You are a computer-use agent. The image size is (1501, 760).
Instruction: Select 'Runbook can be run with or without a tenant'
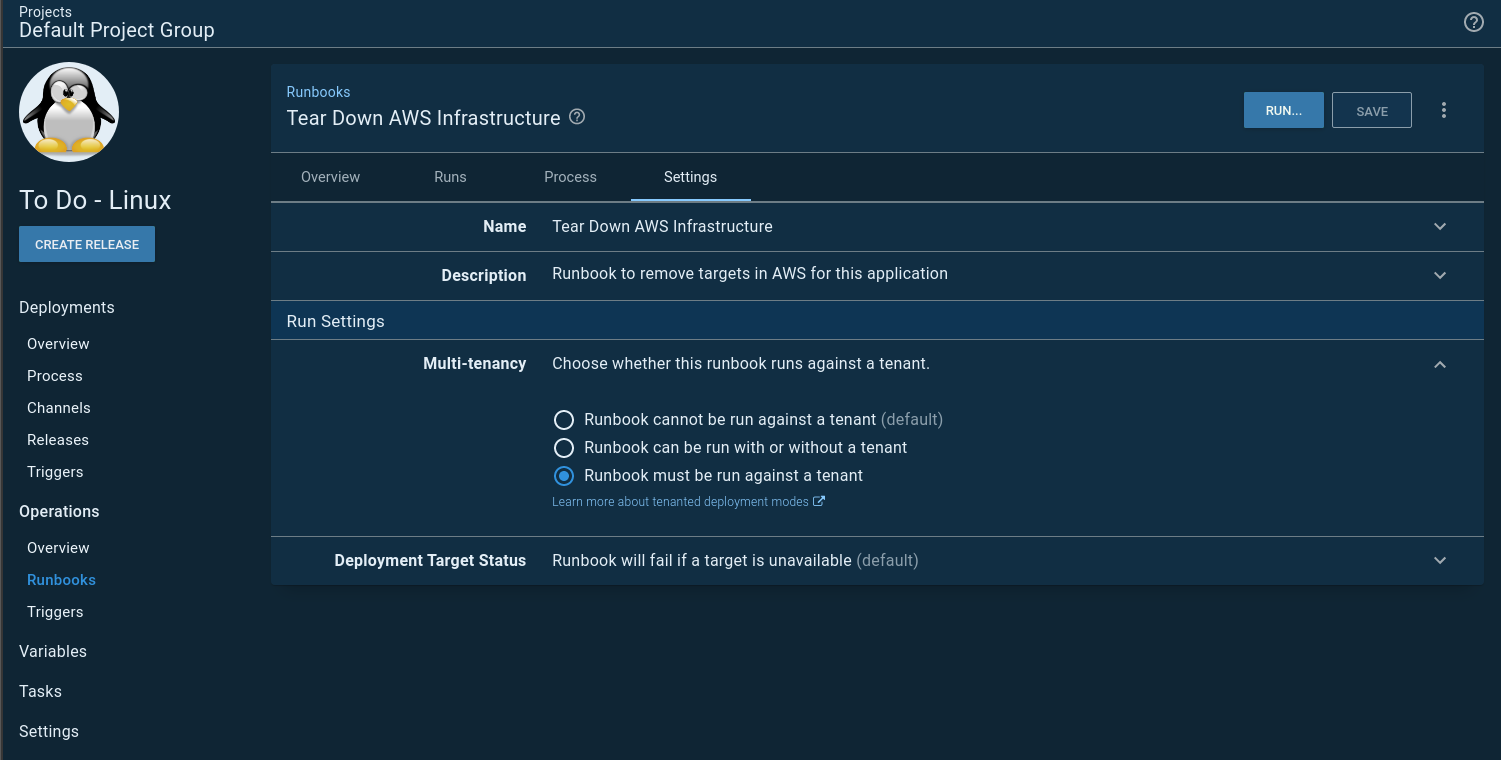(x=564, y=448)
